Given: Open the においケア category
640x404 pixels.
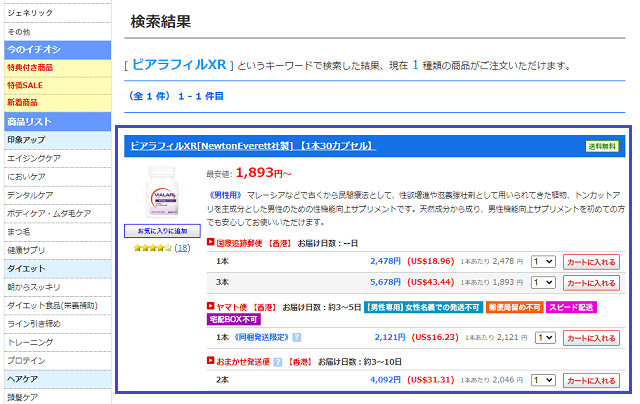Looking at the screenshot, I should (58, 177).
